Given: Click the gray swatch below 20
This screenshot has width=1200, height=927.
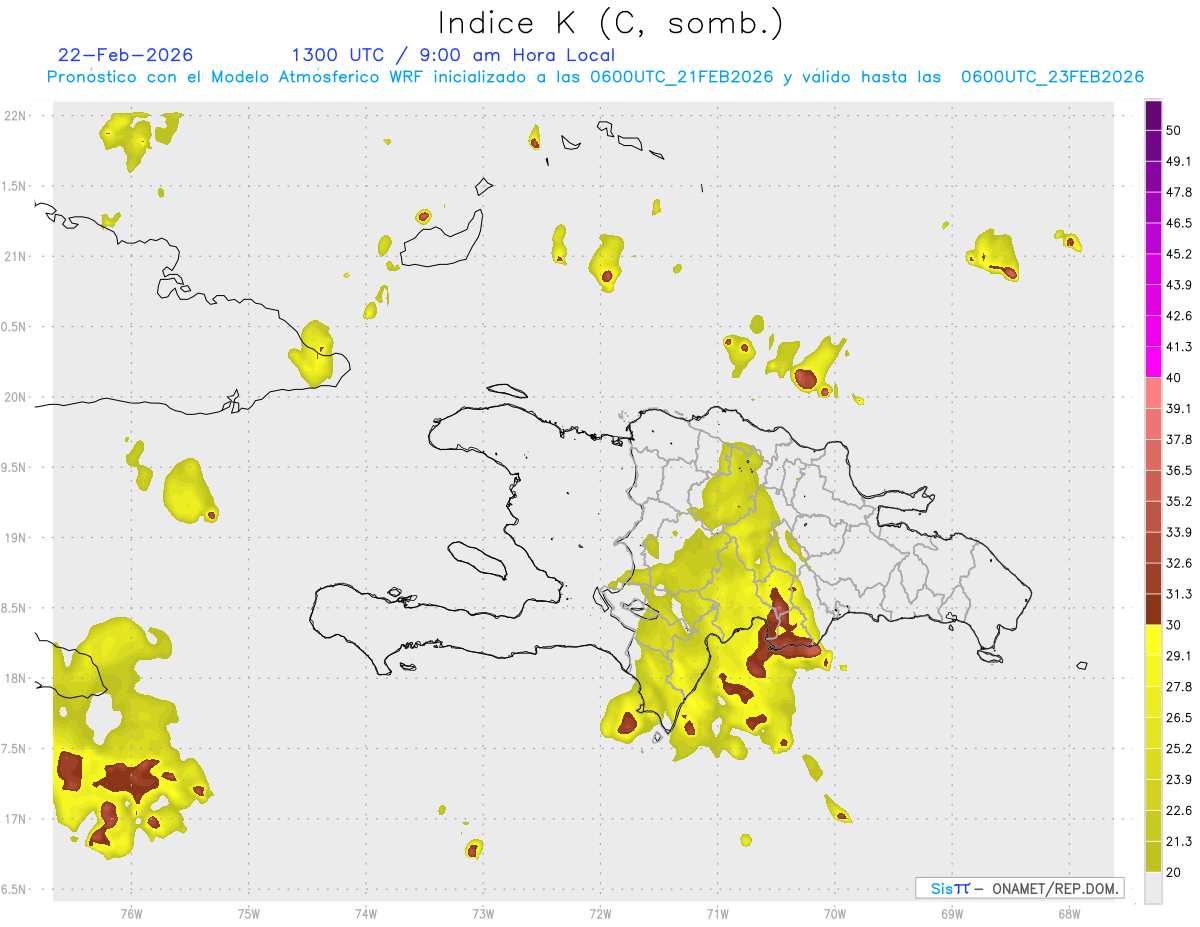Looking at the screenshot, I should (x=1153, y=888).
